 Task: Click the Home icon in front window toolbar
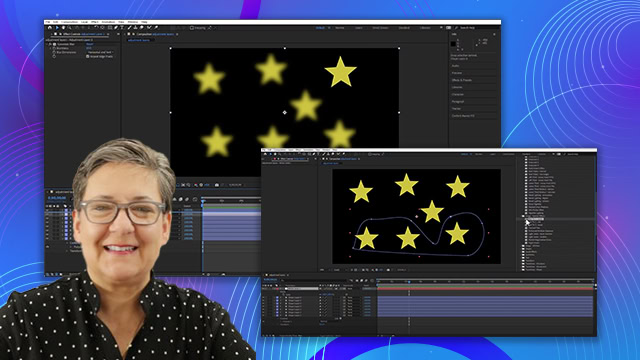point(265,154)
